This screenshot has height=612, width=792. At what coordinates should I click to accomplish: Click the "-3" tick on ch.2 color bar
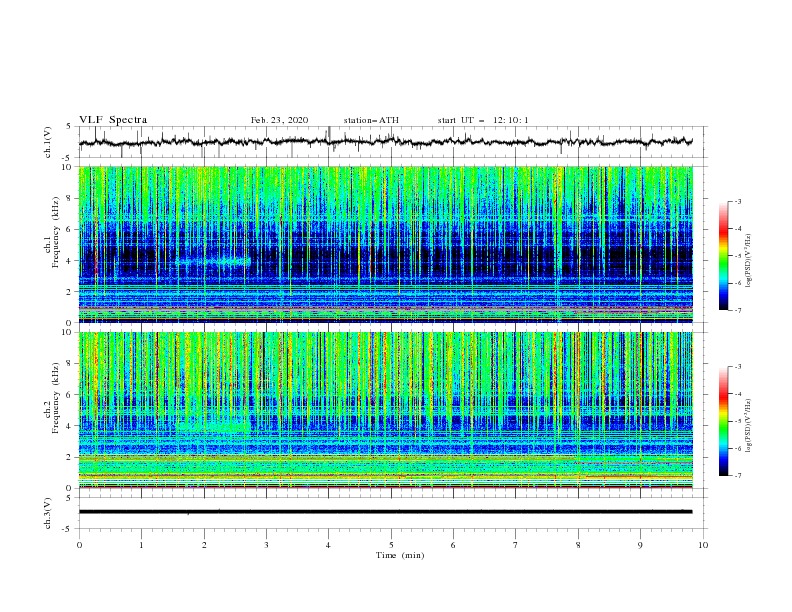[738, 367]
